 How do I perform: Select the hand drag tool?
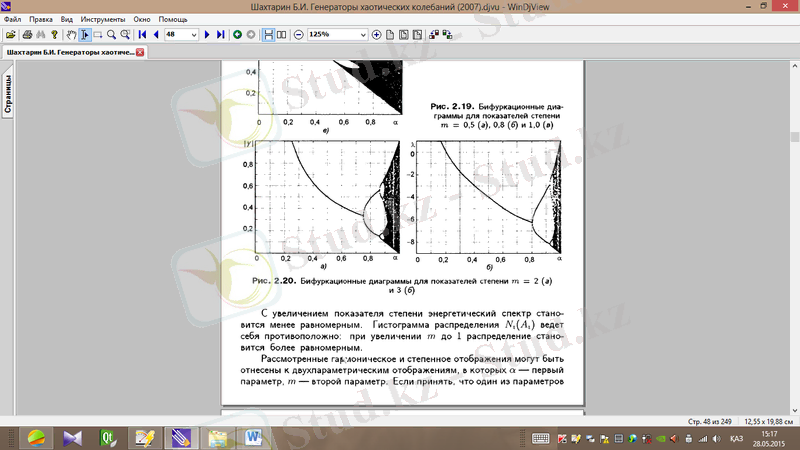(70, 34)
